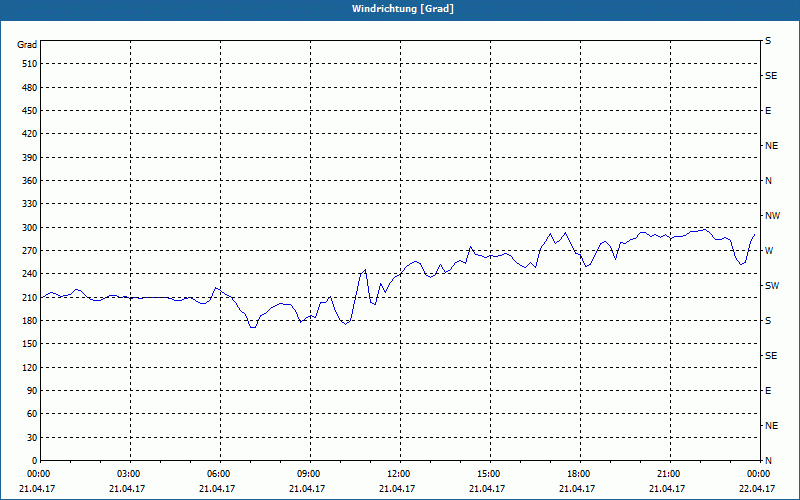Select the 300 y-axis value
This screenshot has width=800, height=500.
(30, 227)
